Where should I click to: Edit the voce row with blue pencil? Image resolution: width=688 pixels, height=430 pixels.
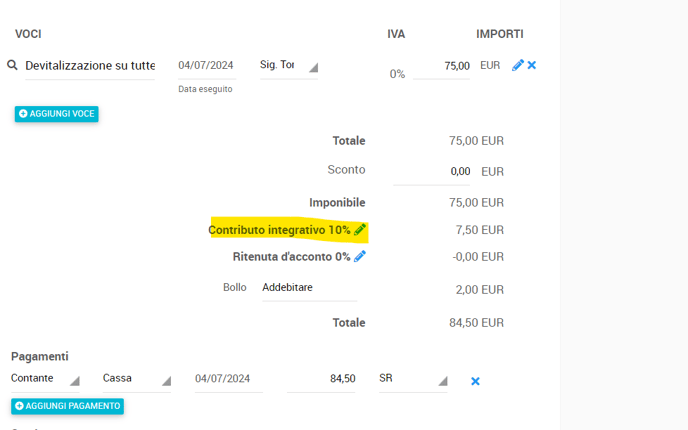(517, 65)
